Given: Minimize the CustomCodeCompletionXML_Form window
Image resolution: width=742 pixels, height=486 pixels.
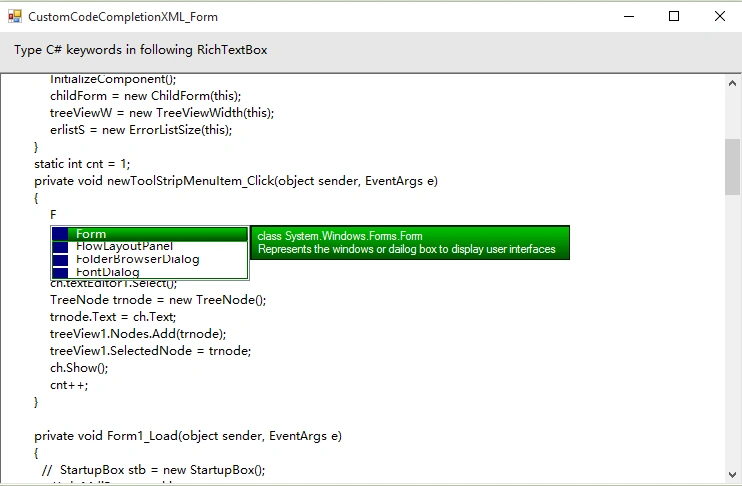Looking at the screenshot, I should click(x=629, y=17).
